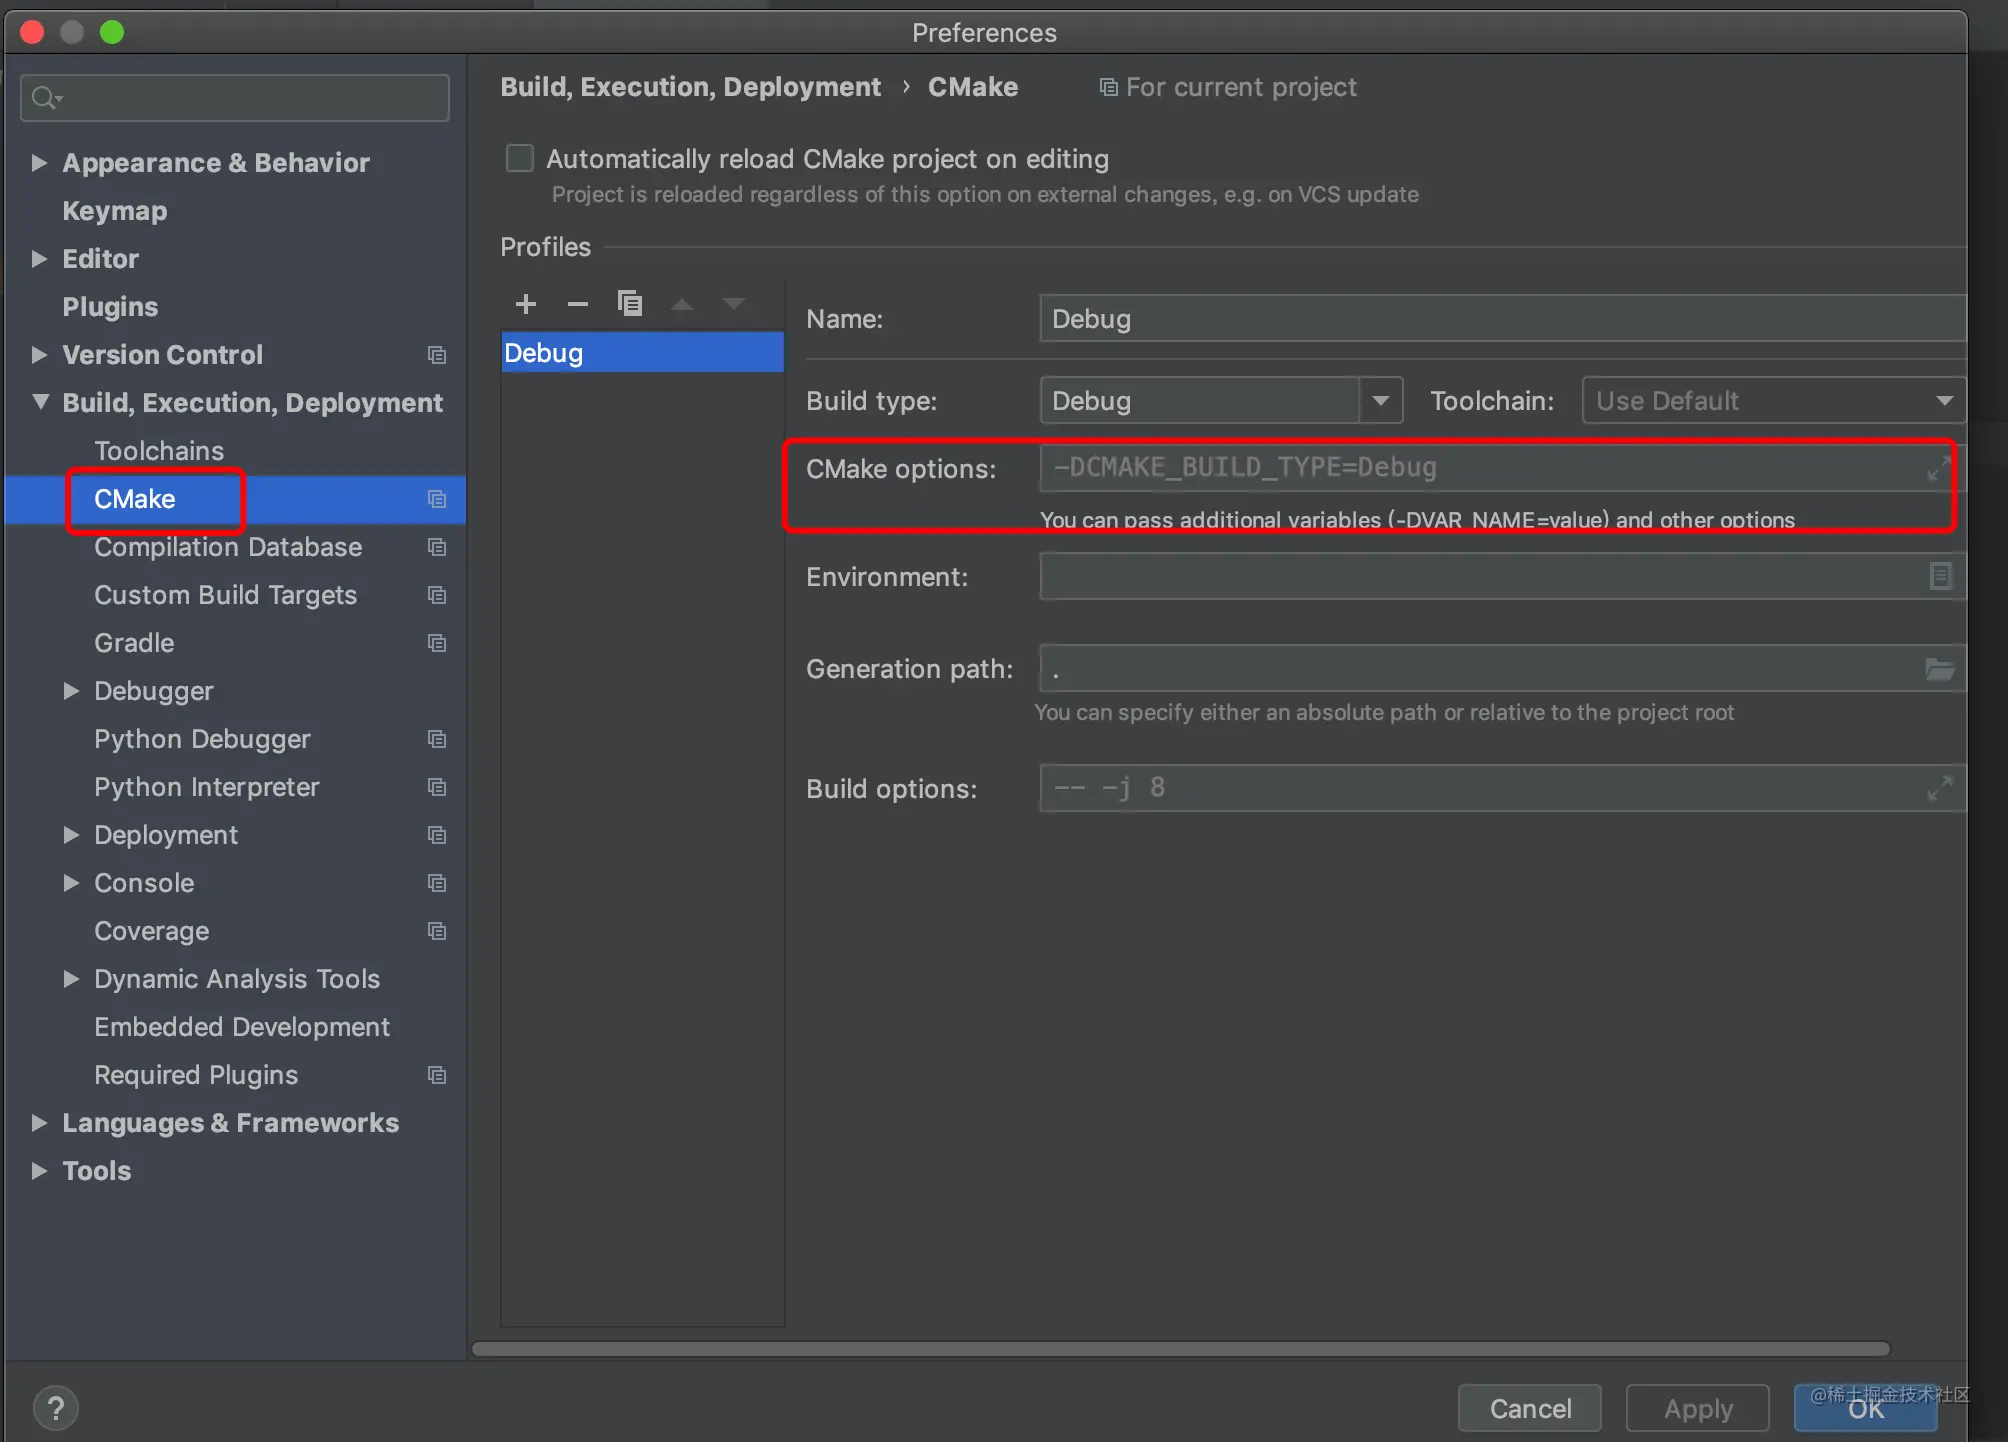Remove the selected CMake profile
The width and height of the screenshot is (2008, 1442).
click(578, 304)
